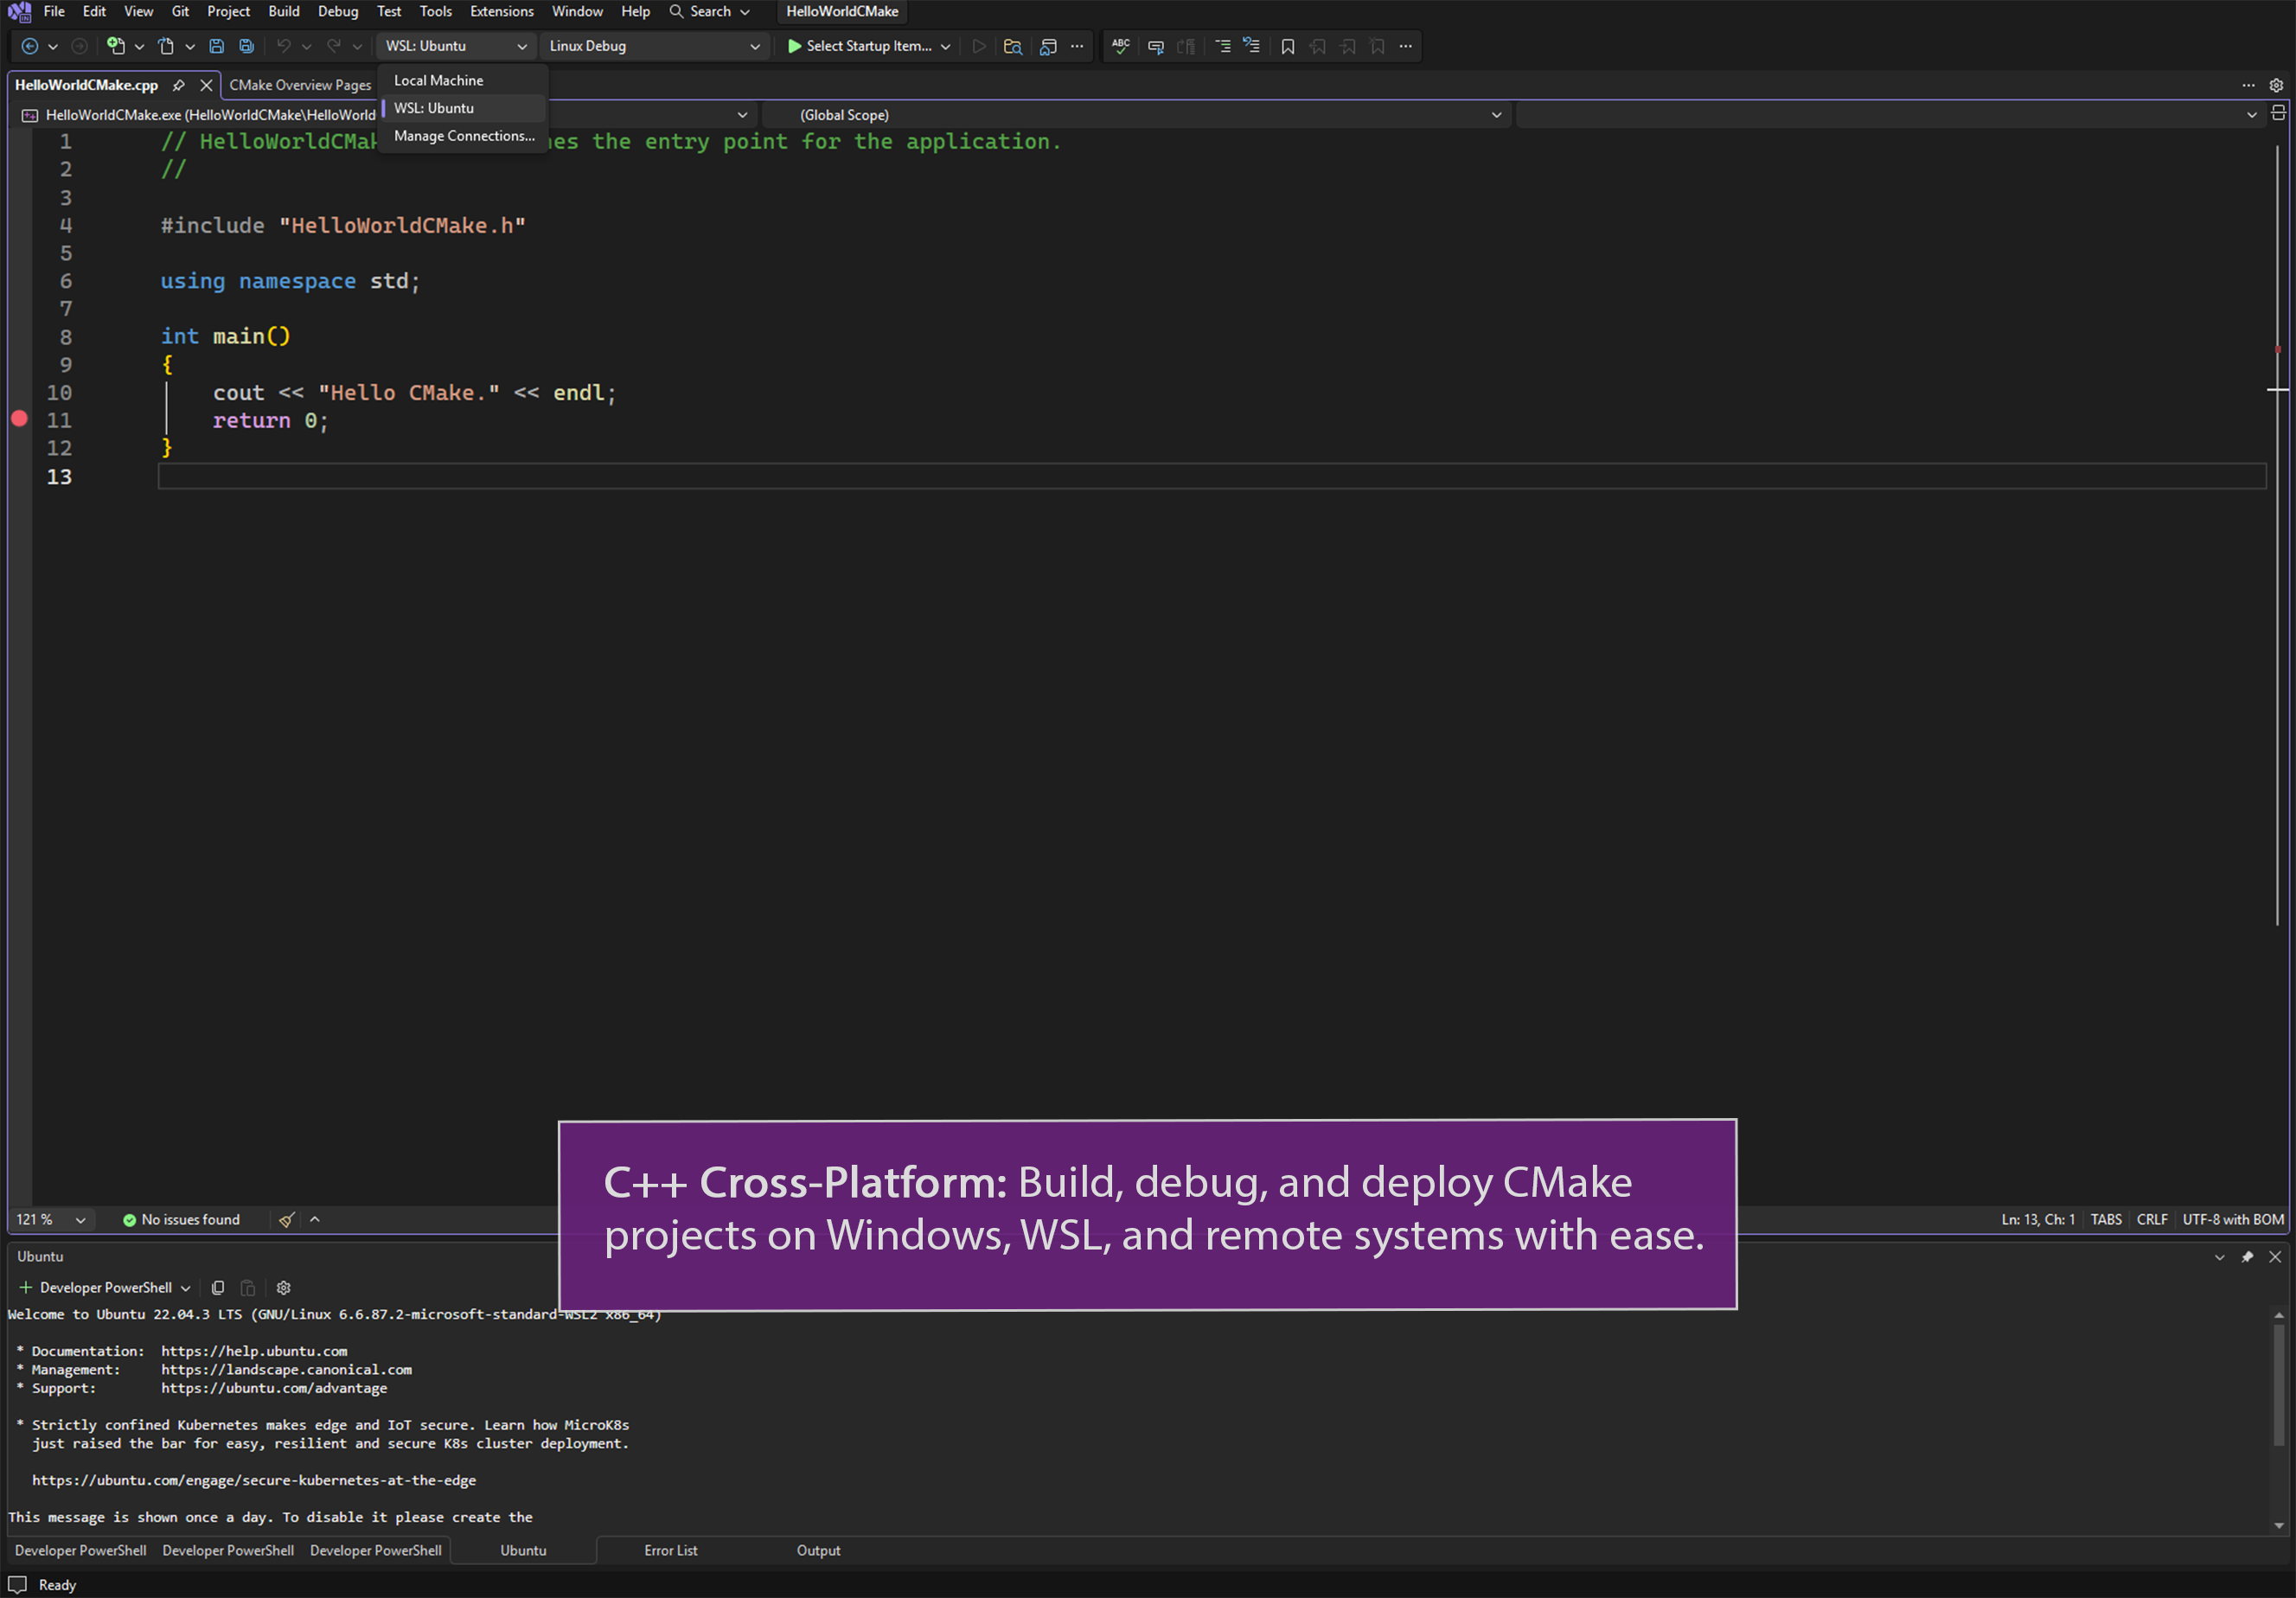Open the Developer PowerShell terminal dropdown

186,1287
